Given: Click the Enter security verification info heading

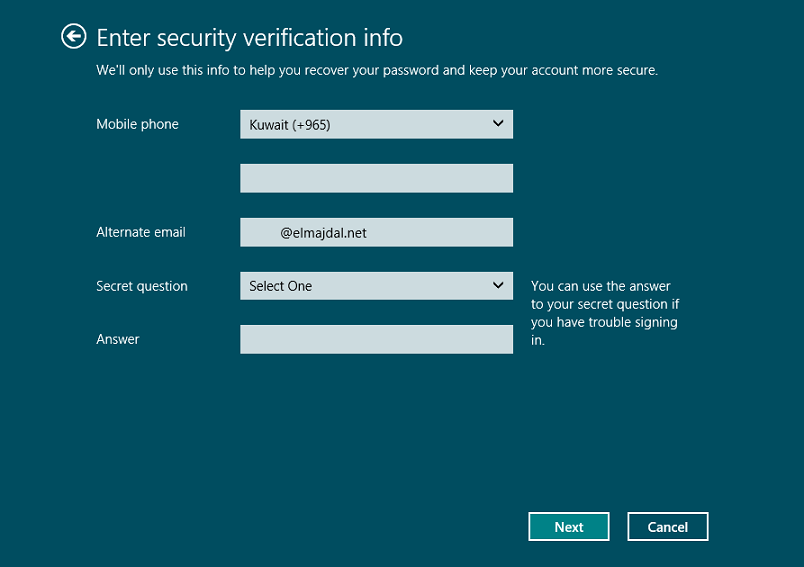Looking at the screenshot, I should 249,39.
